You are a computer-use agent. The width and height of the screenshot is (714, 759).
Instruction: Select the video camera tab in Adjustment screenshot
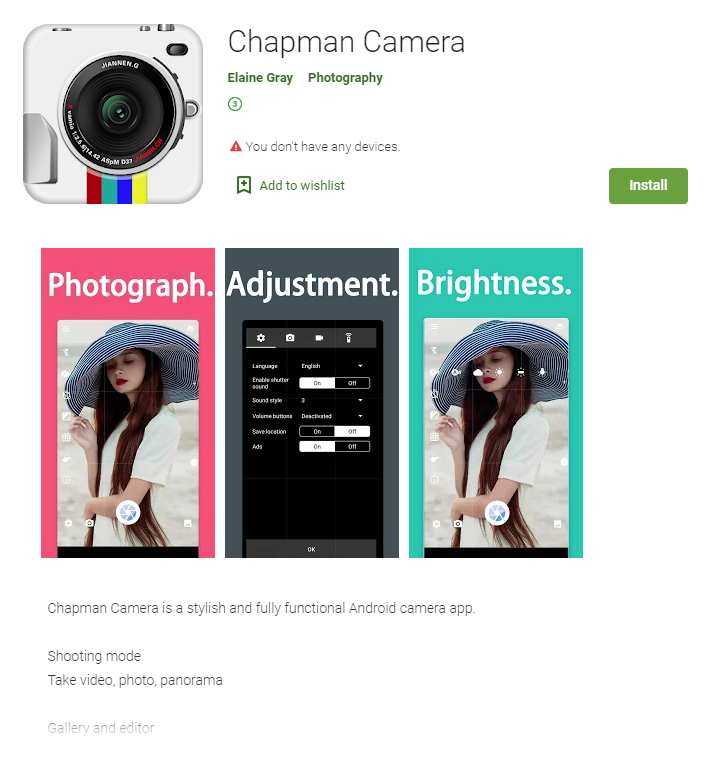[319, 338]
